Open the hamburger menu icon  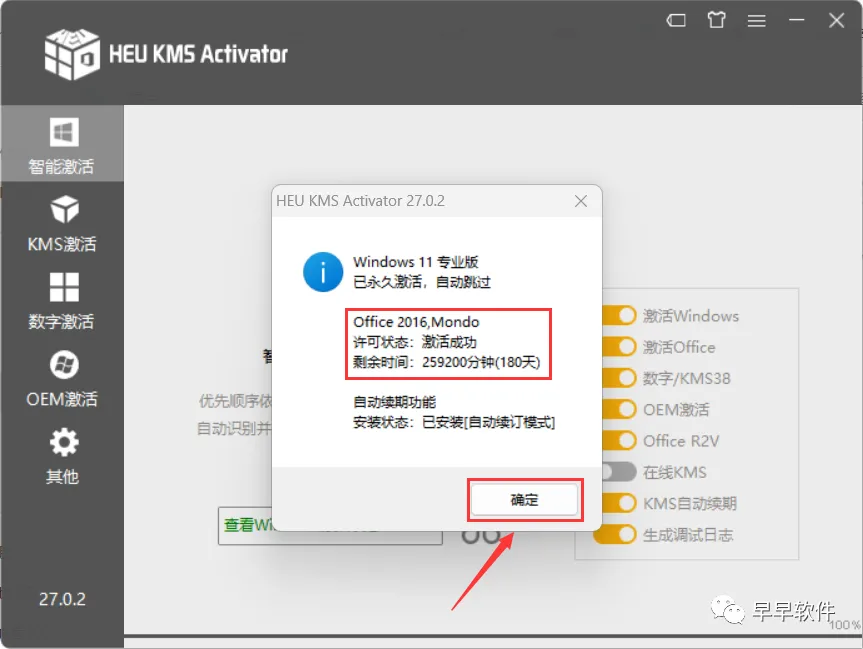point(756,21)
